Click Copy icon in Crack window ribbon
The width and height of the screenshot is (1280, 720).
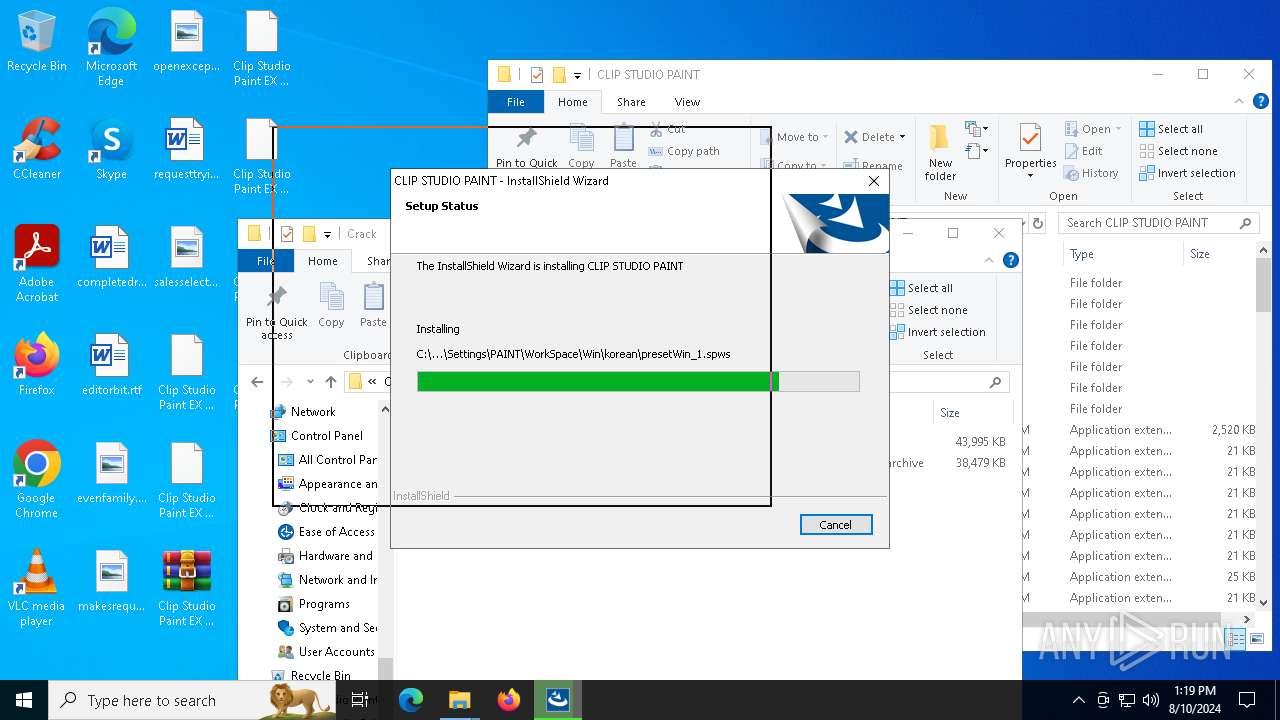point(331,305)
